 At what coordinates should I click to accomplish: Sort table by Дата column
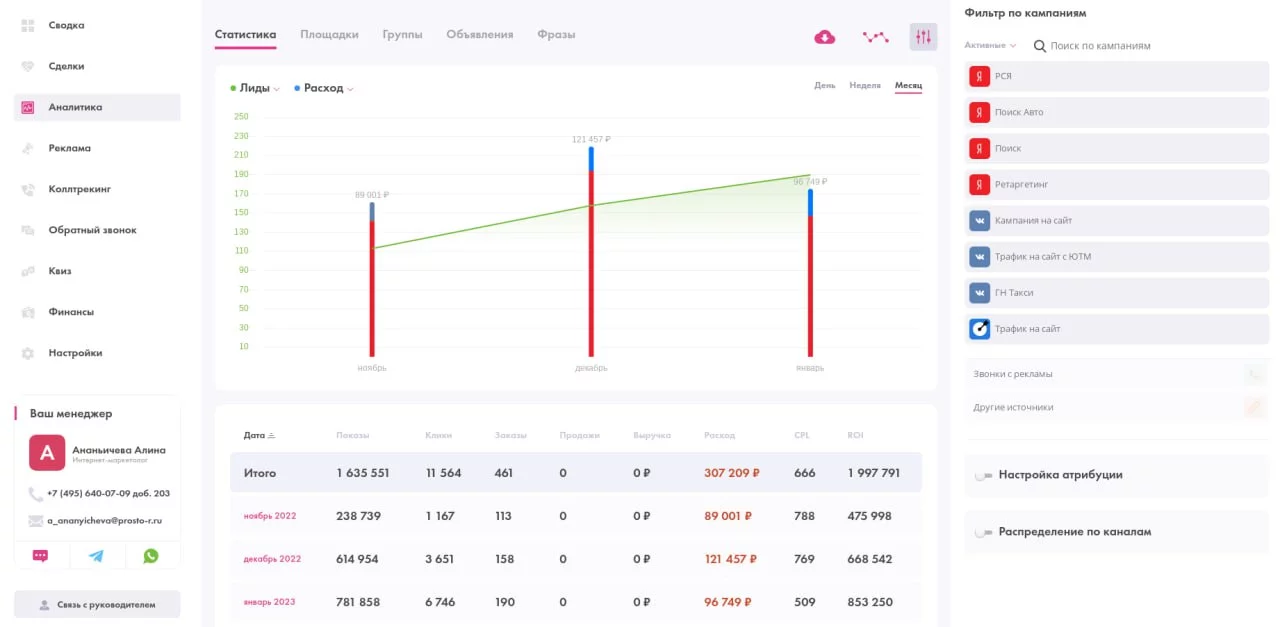[x=259, y=435]
